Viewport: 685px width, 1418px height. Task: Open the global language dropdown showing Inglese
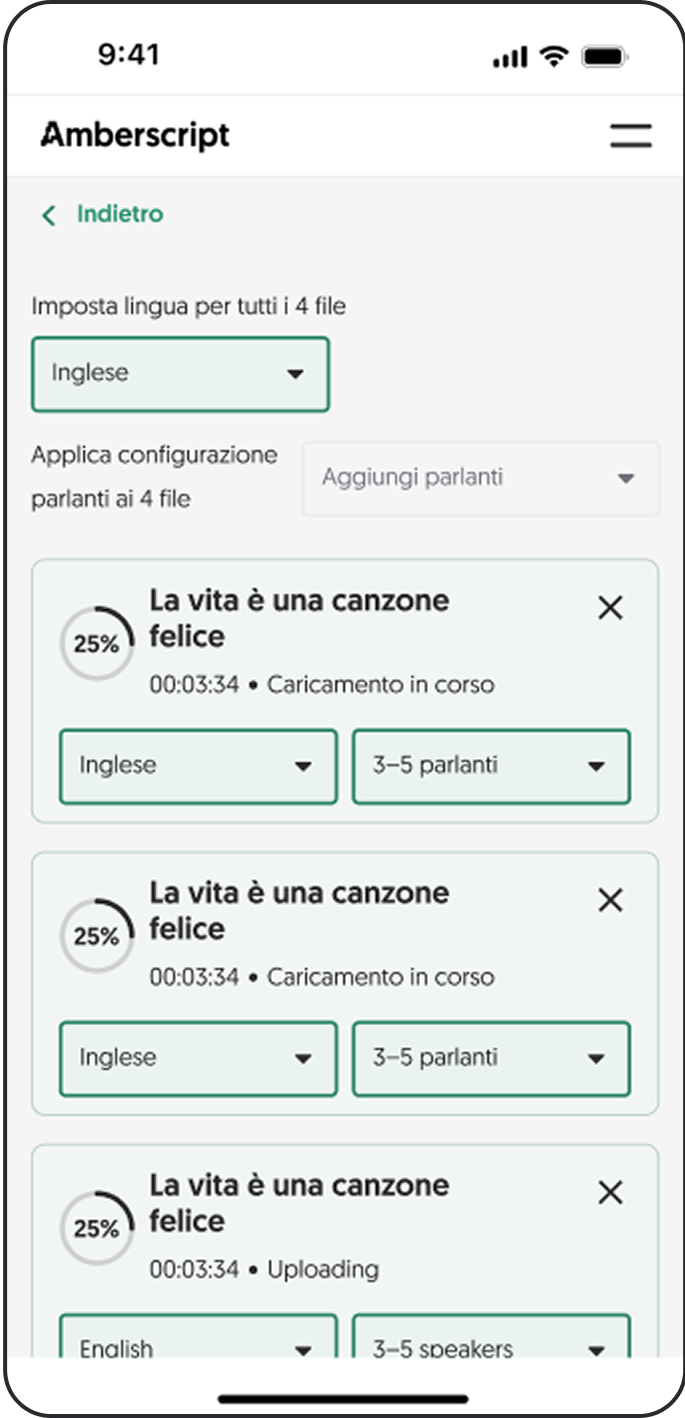tap(180, 374)
